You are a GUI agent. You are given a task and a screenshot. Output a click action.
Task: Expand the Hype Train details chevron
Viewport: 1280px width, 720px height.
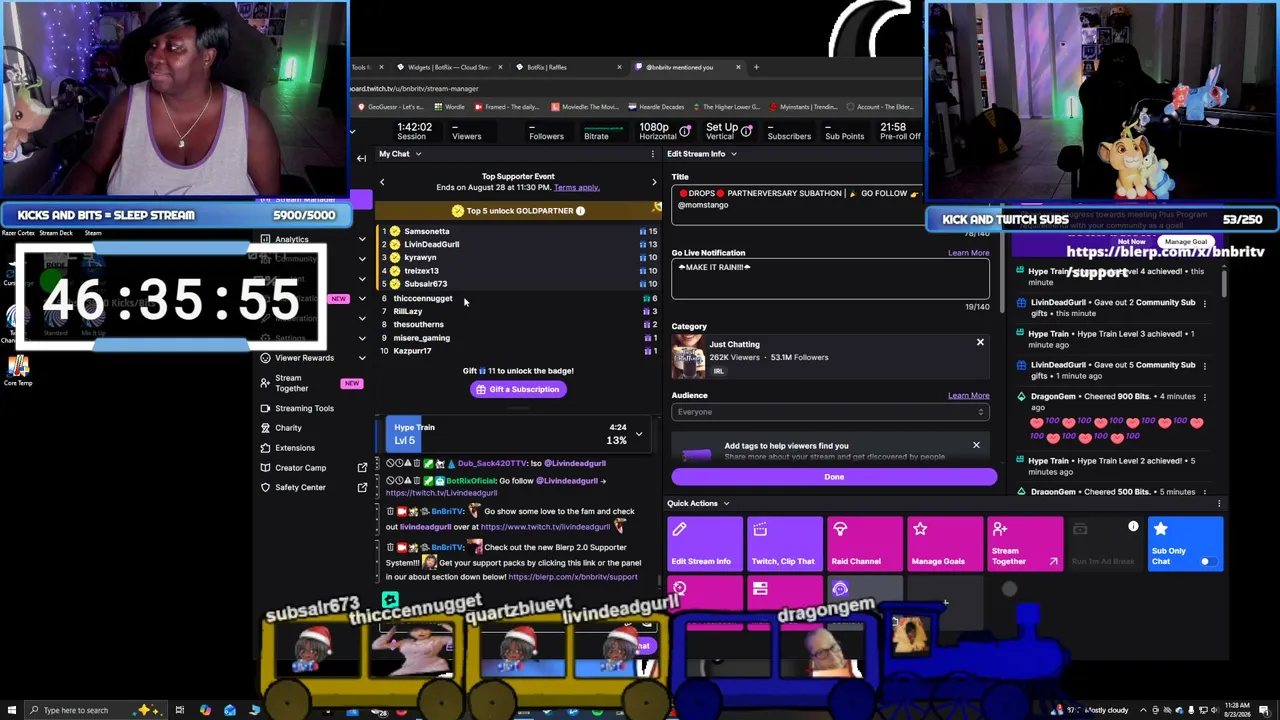coord(639,434)
